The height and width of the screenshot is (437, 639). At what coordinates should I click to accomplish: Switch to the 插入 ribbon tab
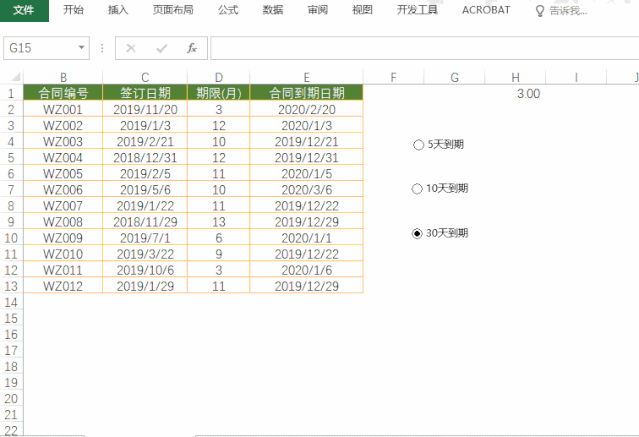point(118,10)
